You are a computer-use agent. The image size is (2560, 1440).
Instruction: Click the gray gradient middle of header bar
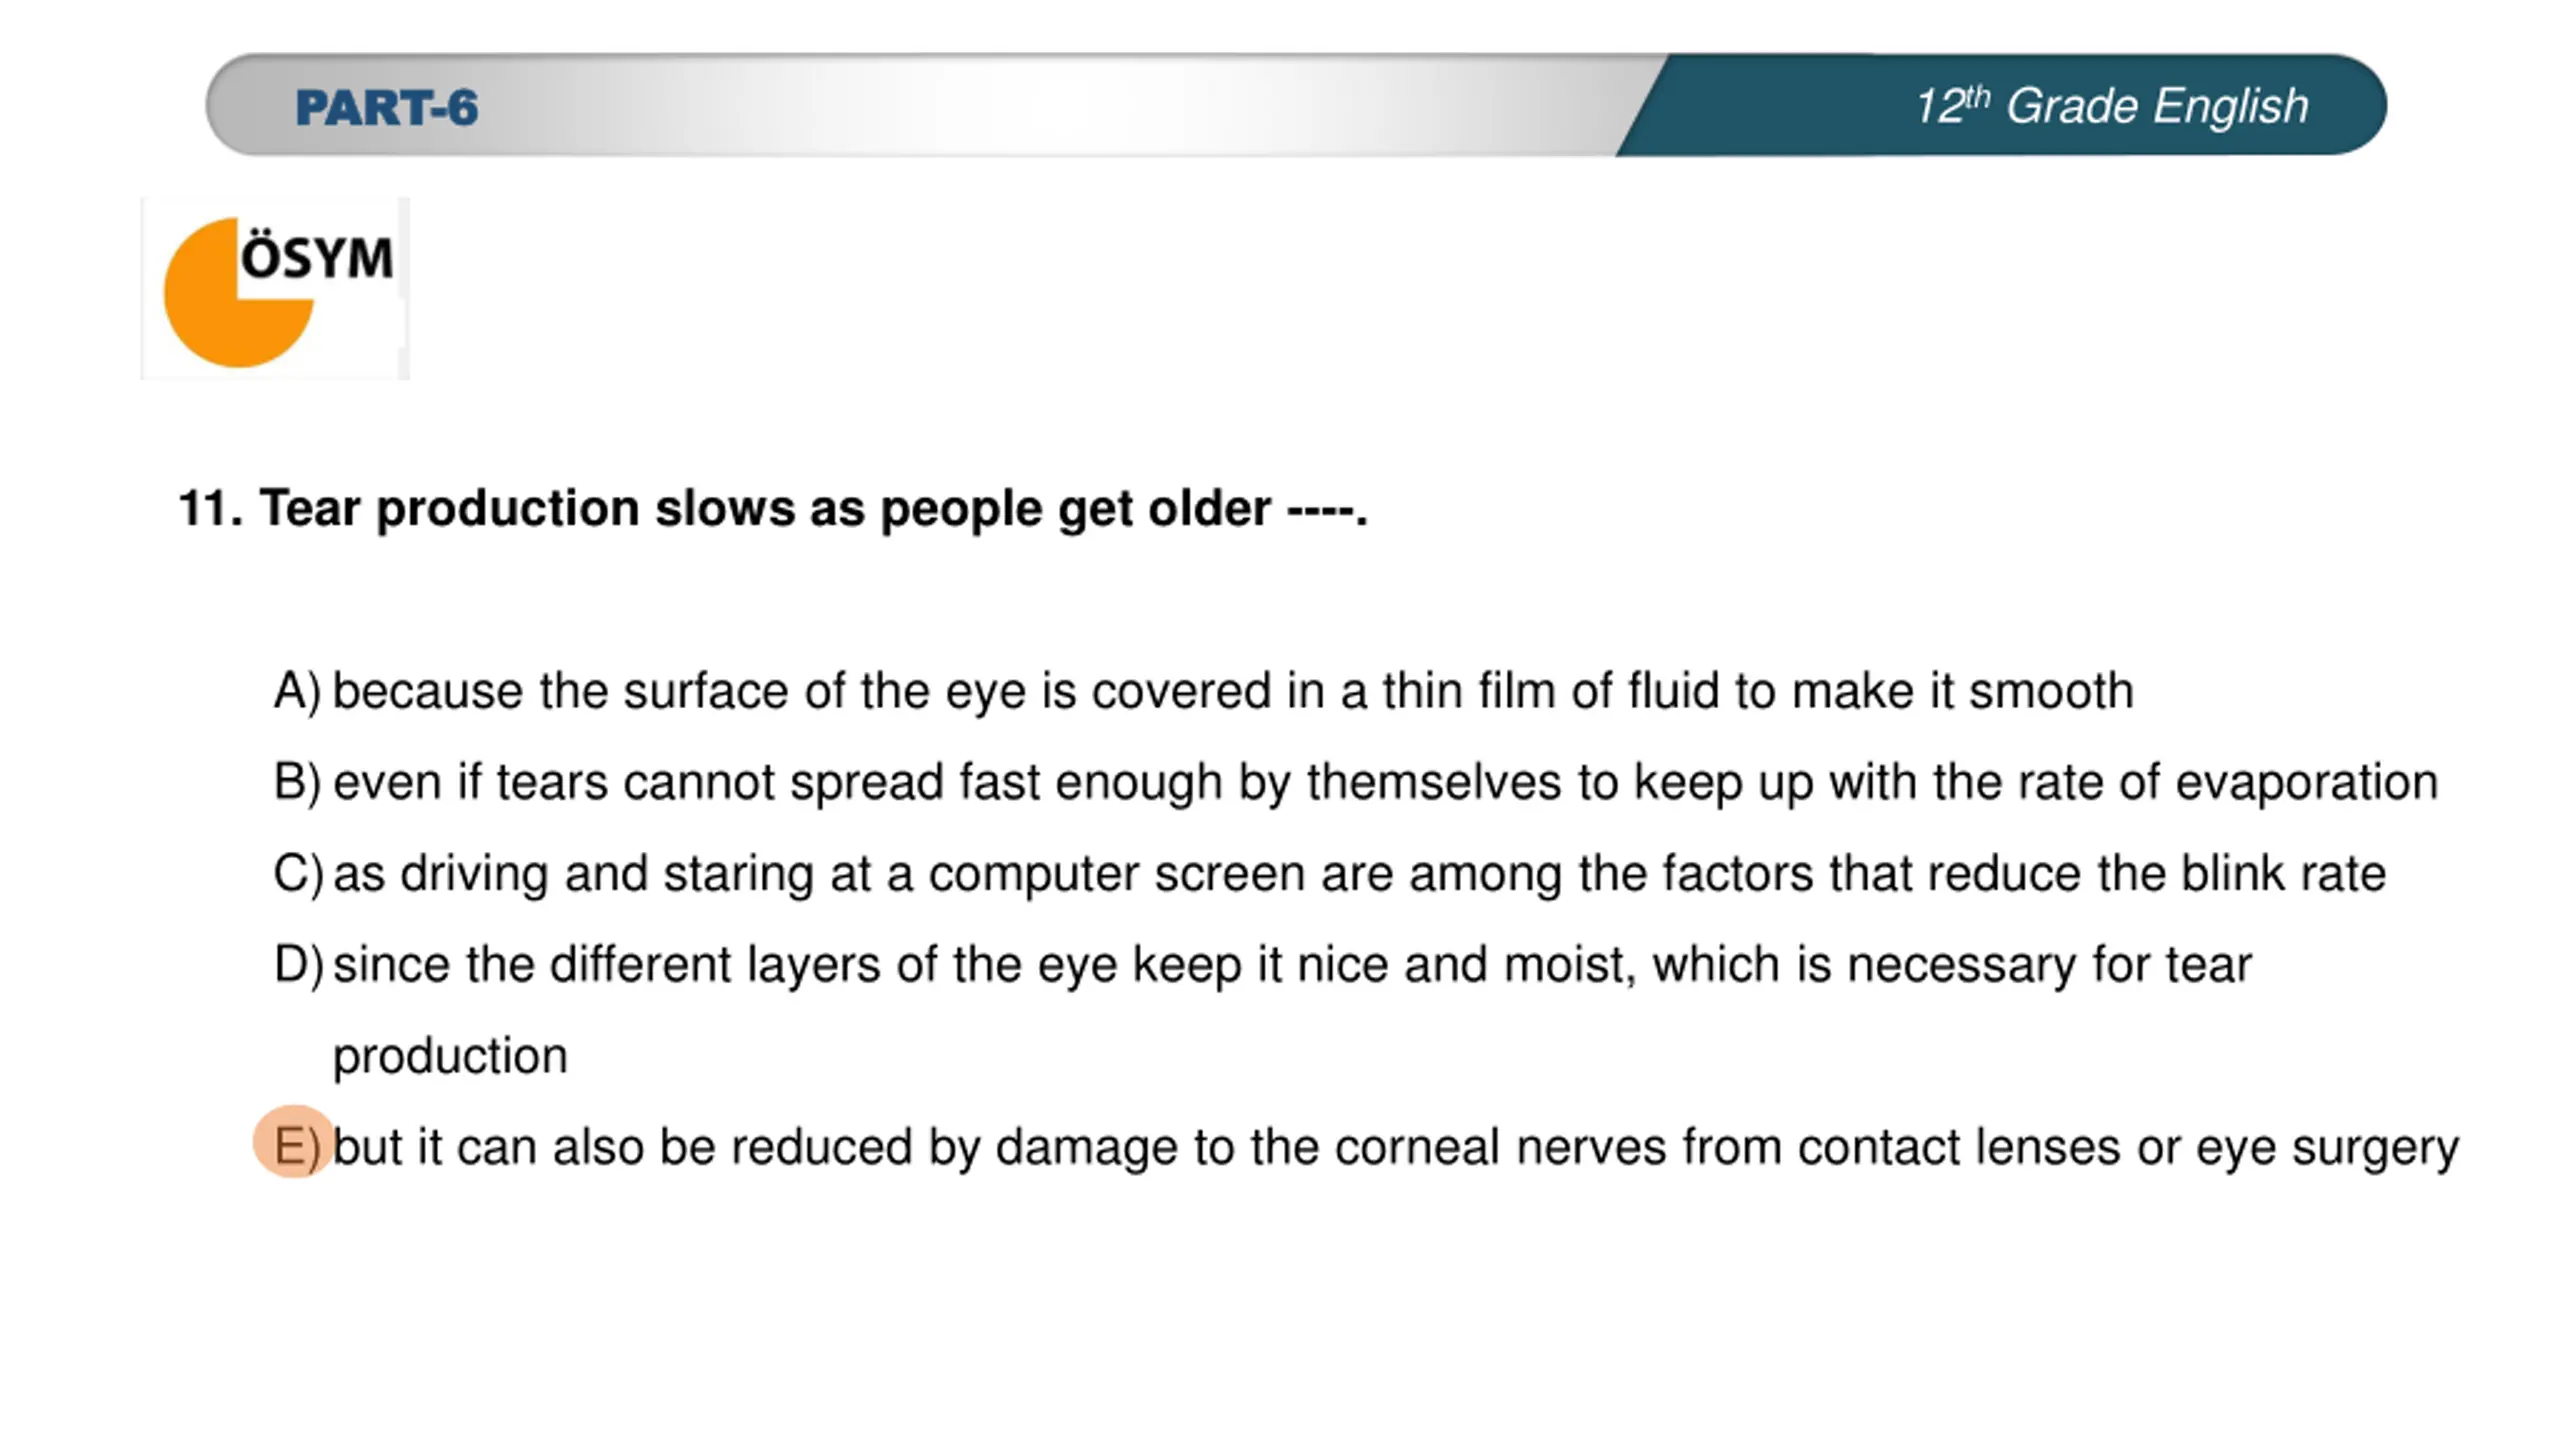tap(1050, 105)
